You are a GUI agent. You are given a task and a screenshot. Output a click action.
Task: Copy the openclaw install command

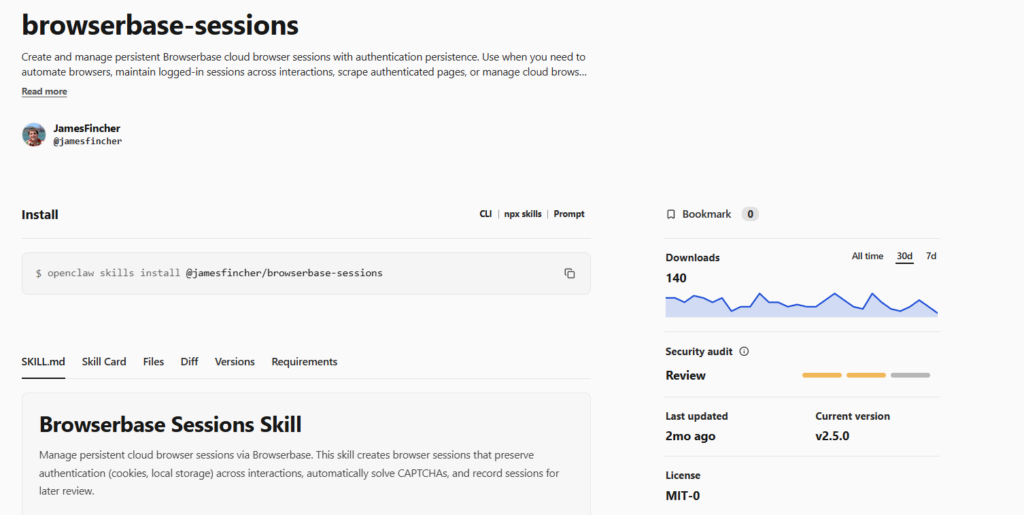[x=569, y=273]
